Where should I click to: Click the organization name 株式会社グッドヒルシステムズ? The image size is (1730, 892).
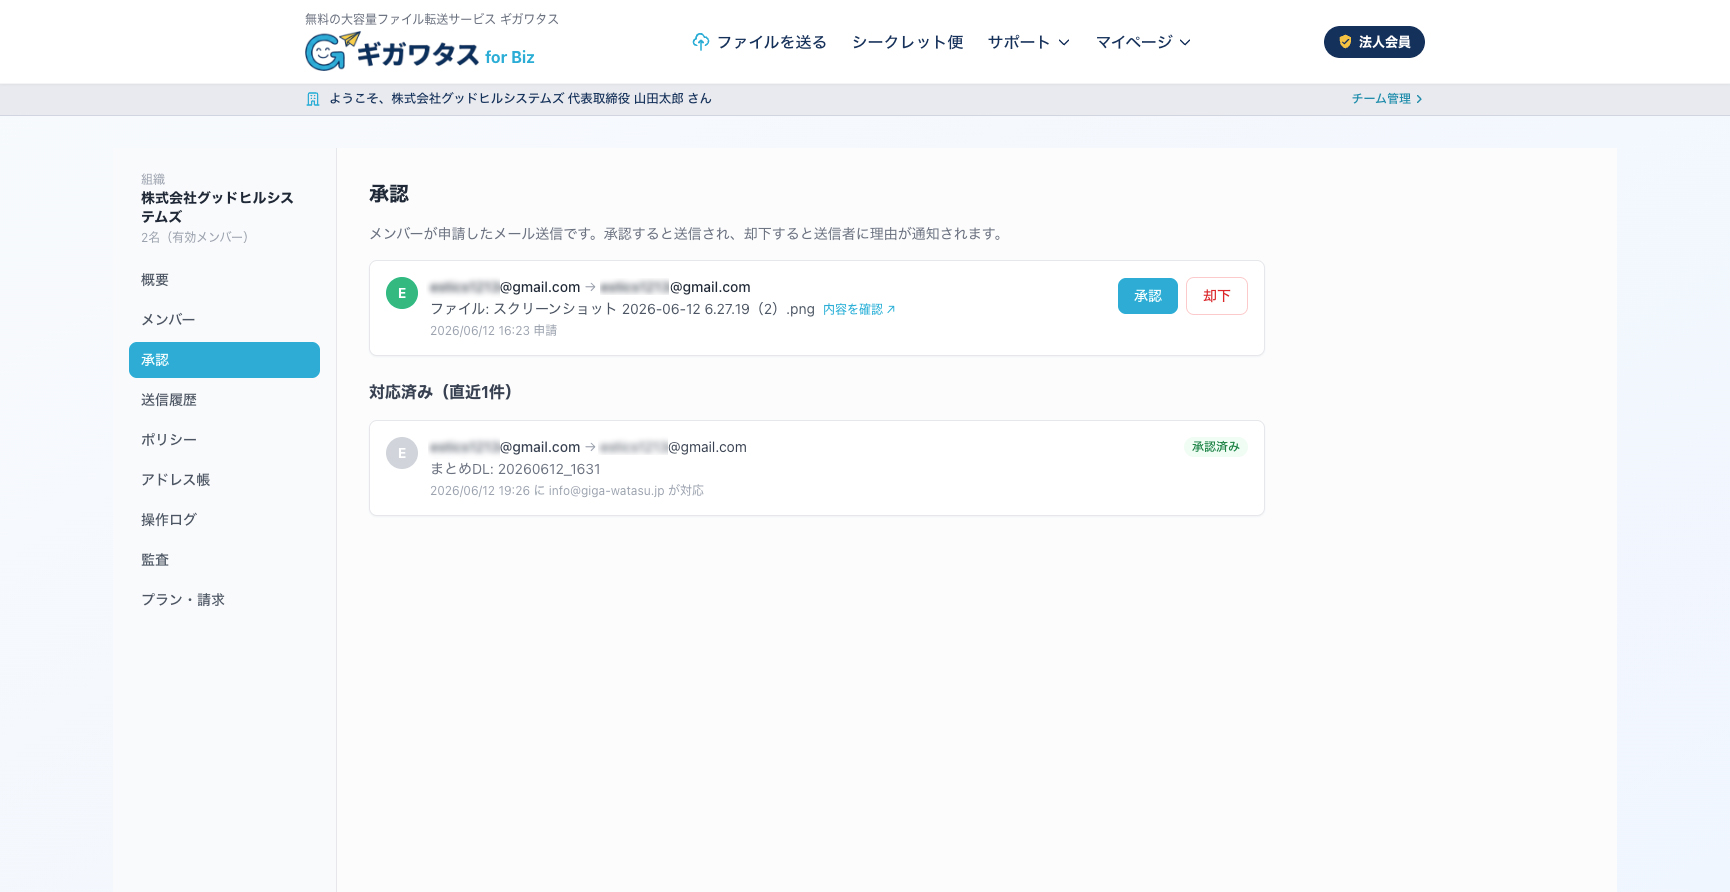[x=217, y=207]
